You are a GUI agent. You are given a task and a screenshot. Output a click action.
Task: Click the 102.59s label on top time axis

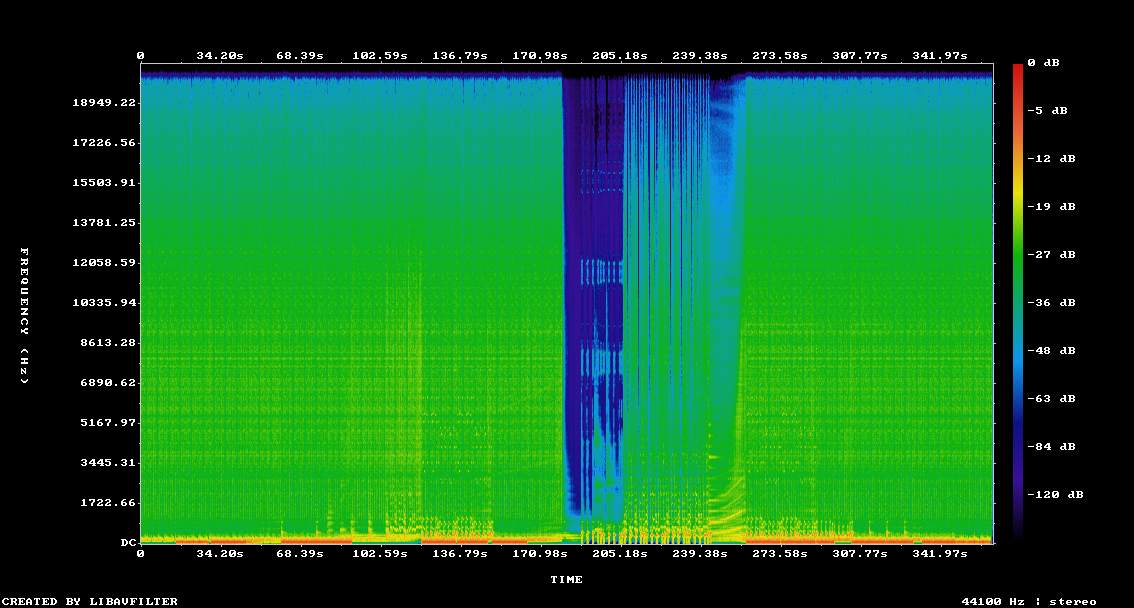(380, 56)
